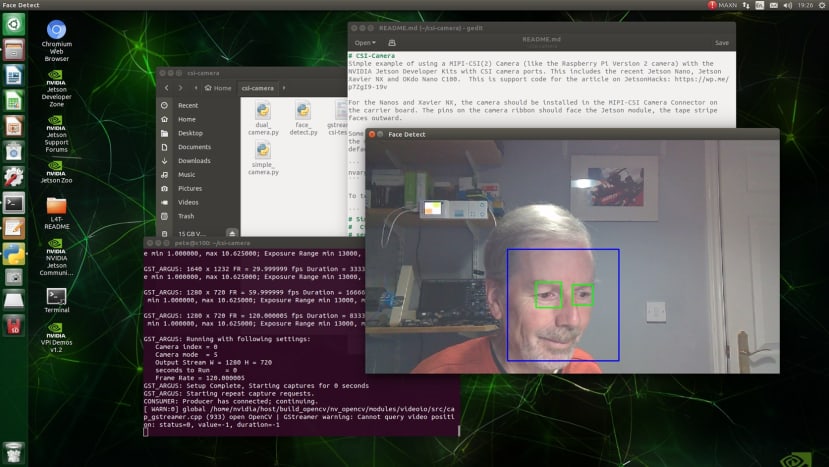The height and width of the screenshot is (467, 829).
Task: Click the Face Detect window title bar
Action: (572, 134)
